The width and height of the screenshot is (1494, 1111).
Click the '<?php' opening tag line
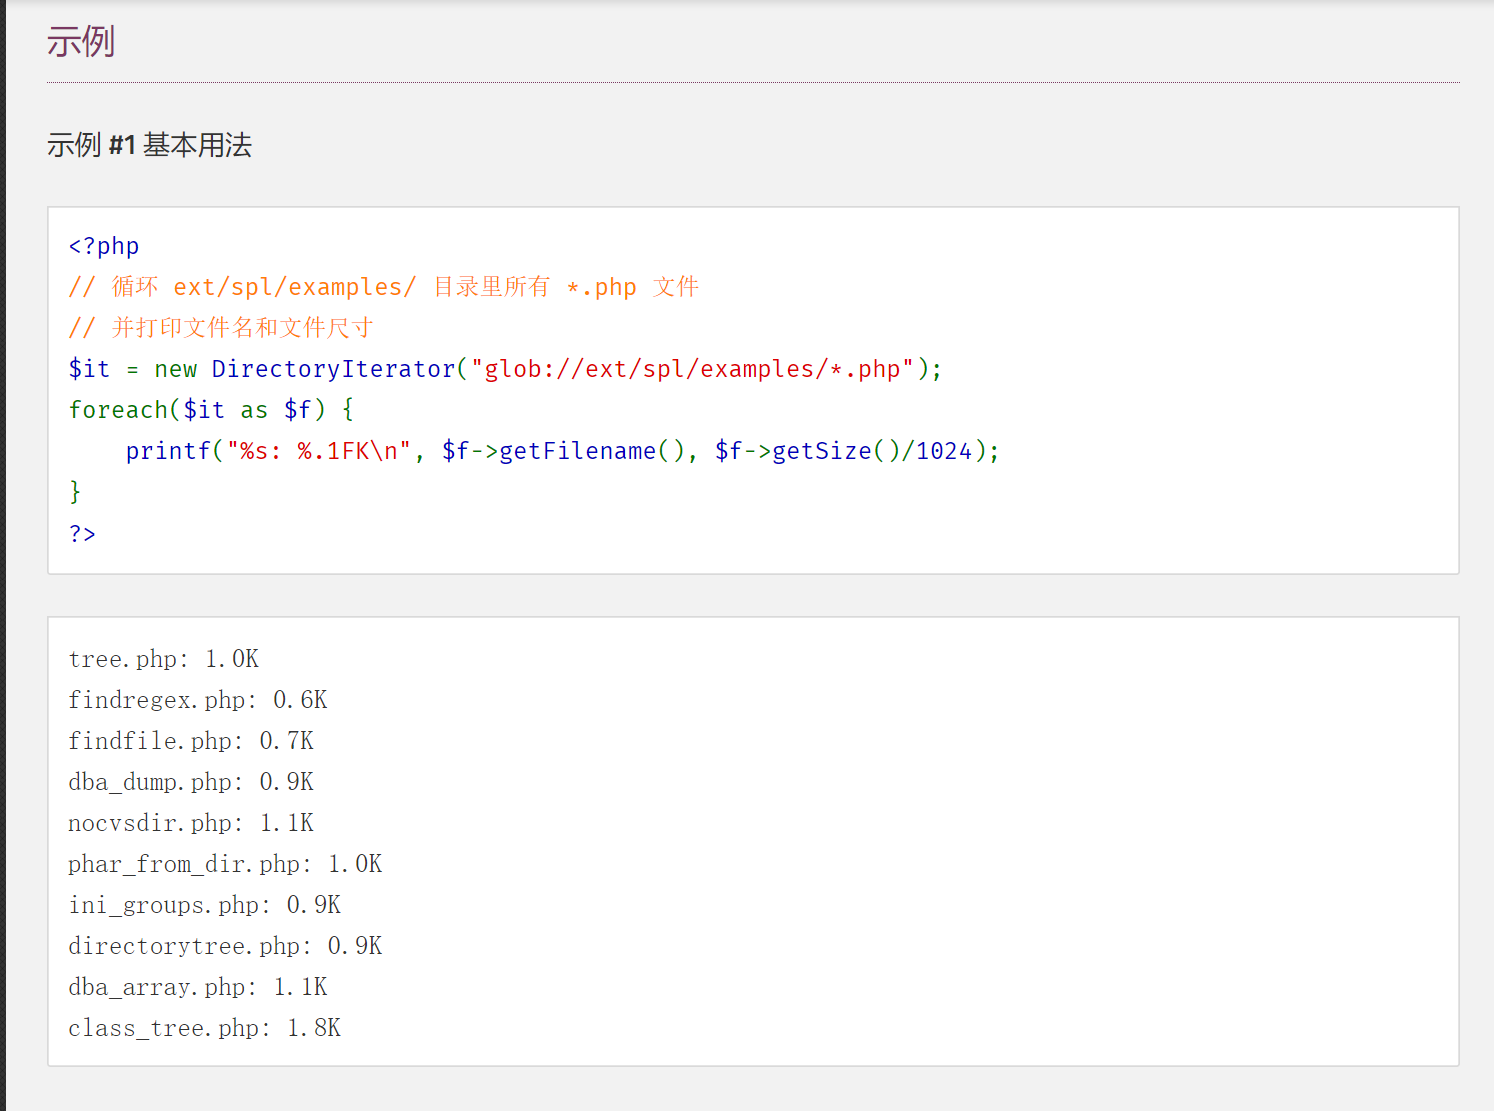[x=104, y=246]
